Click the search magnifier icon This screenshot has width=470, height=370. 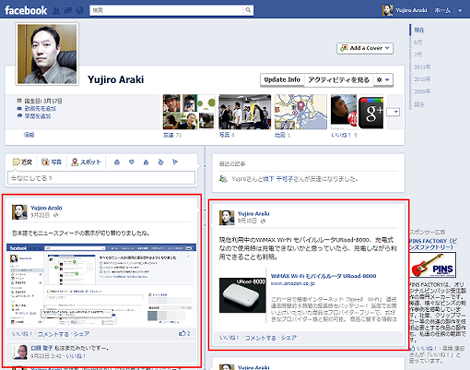(x=248, y=10)
